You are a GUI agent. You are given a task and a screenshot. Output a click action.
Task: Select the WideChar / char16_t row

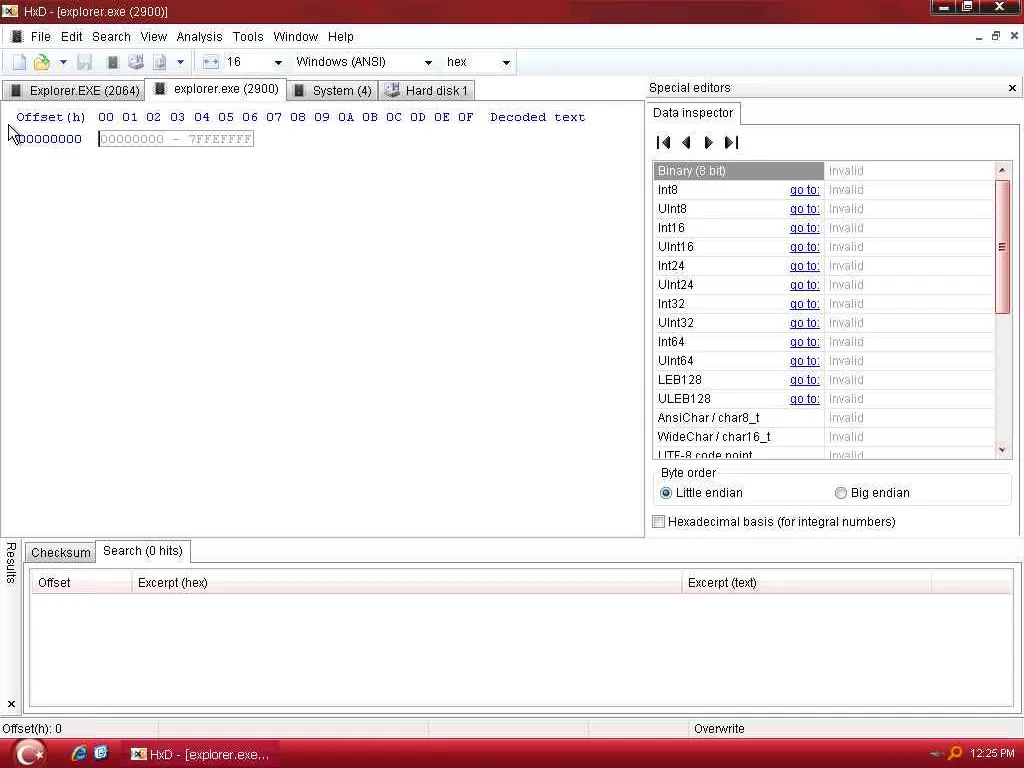[824, 437]
